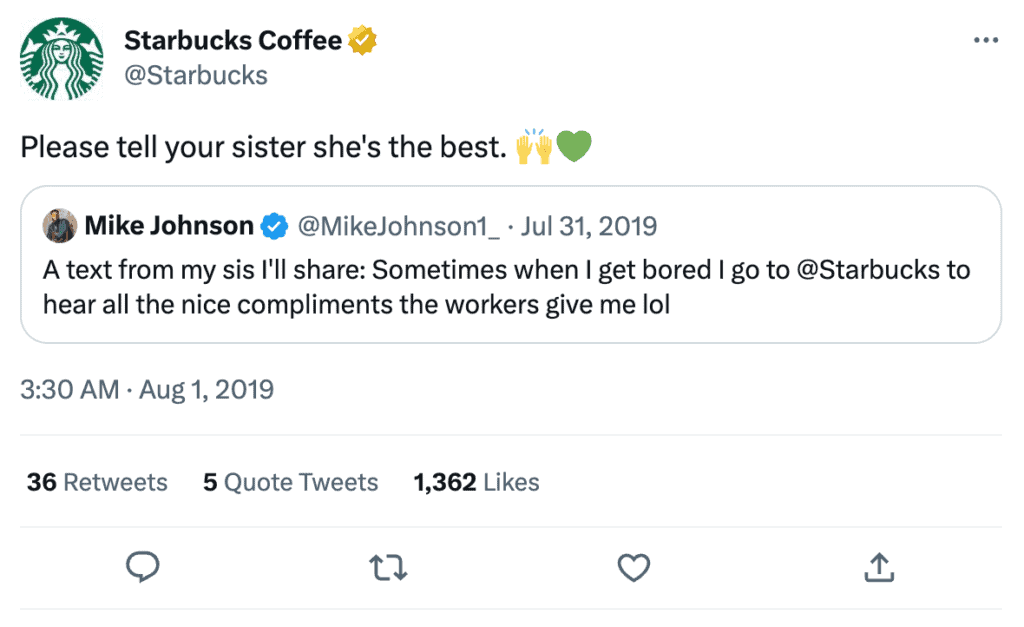Click Mike Johnson's small profile picture
This screenshot has width=1024, height=627.
pyautogui.click(x=60, y=226)
